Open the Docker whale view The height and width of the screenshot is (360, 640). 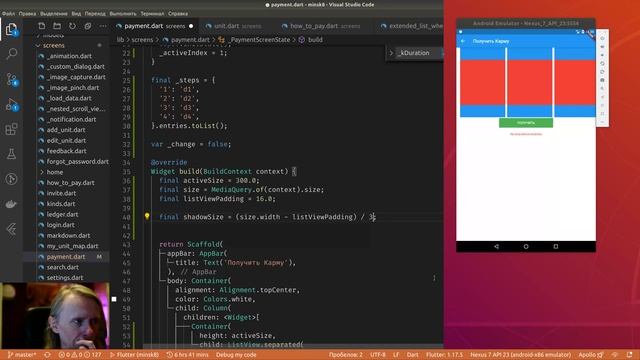coord(11,204)
